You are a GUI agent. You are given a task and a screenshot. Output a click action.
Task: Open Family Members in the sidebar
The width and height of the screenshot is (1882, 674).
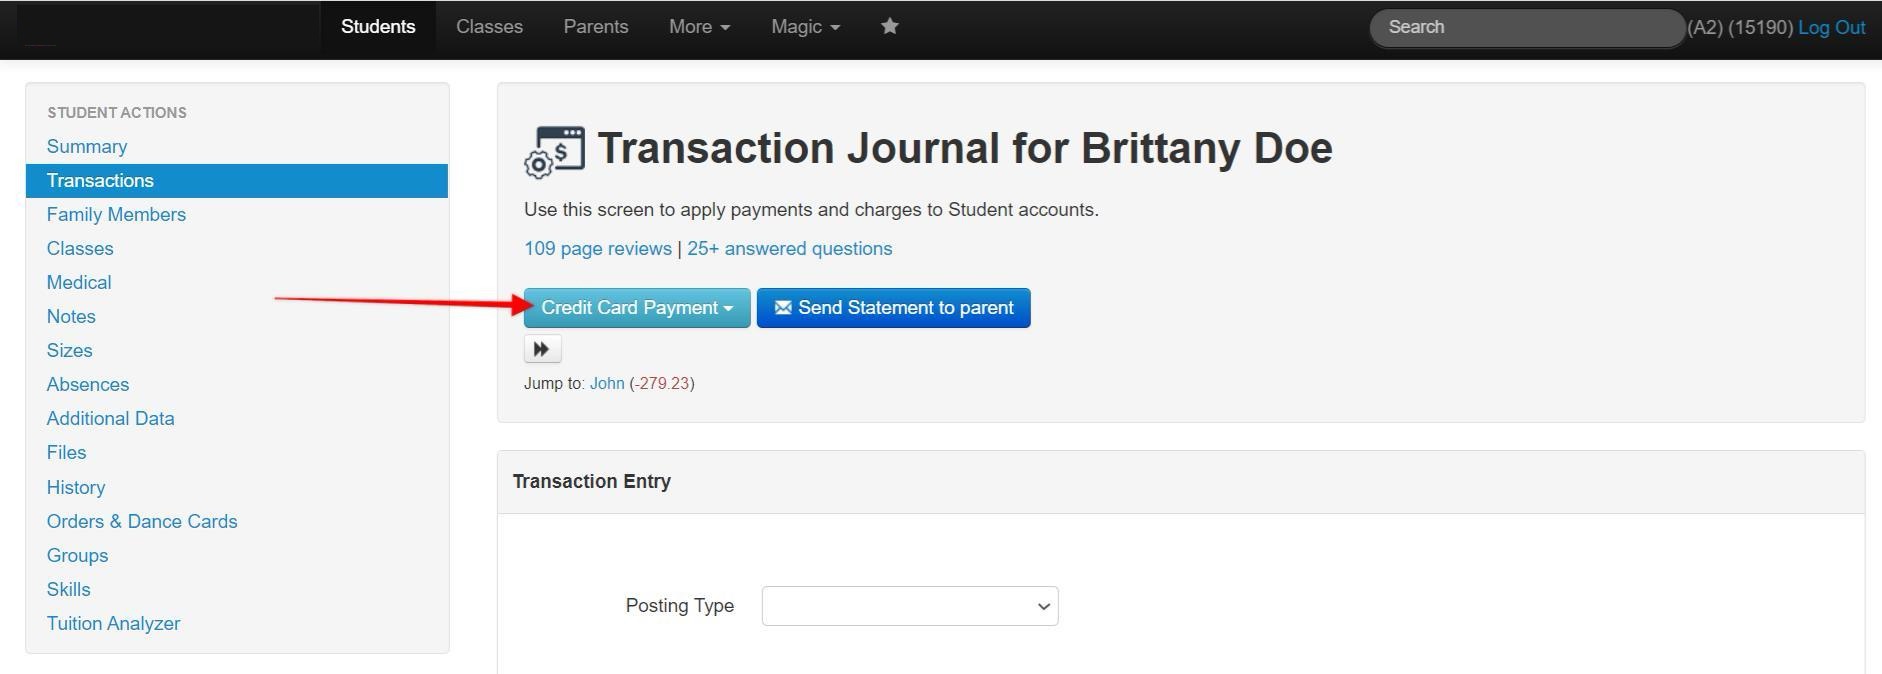(x=116, y=215)
